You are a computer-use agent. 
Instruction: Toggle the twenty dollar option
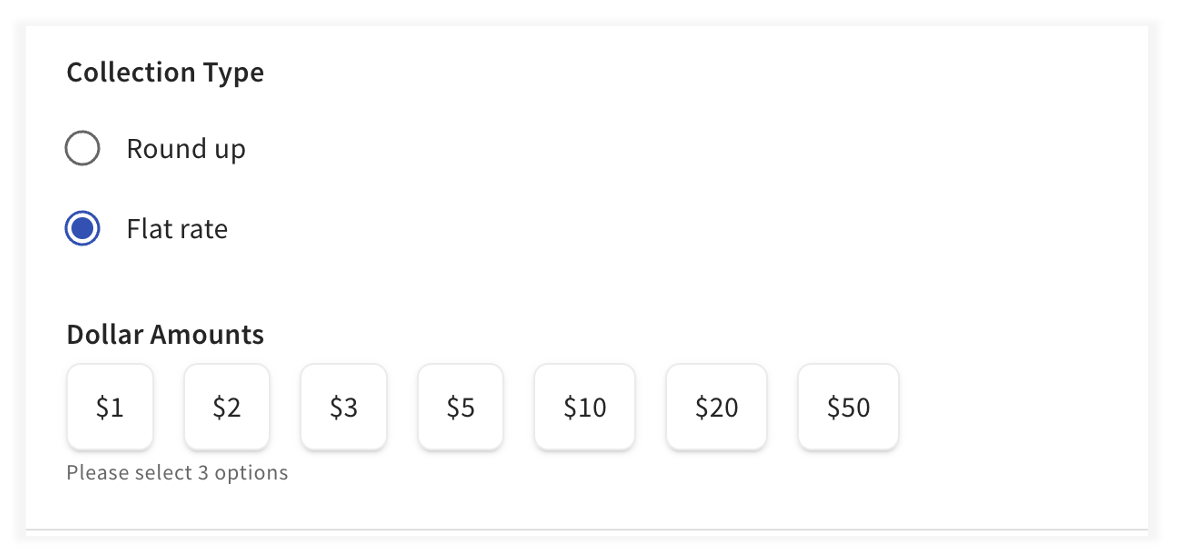pyautogui.click(x=717, y=407)
